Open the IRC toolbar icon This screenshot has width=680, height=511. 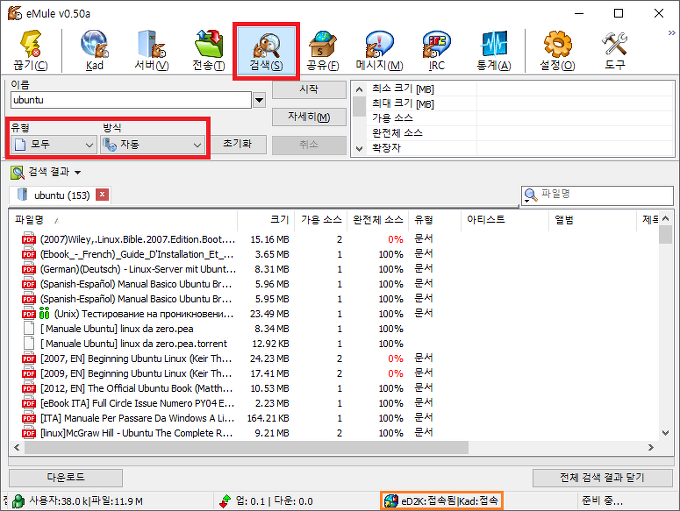click(436, 50)
